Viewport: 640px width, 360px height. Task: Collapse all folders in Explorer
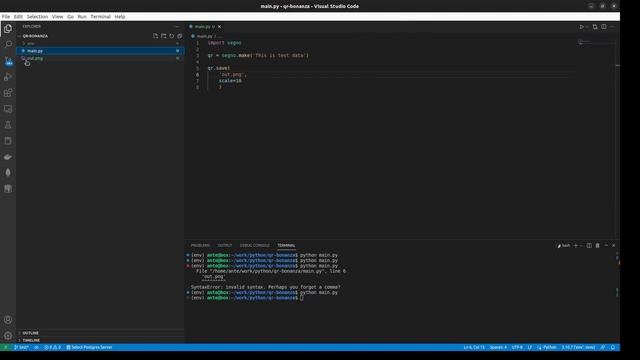tap(180, 36)
